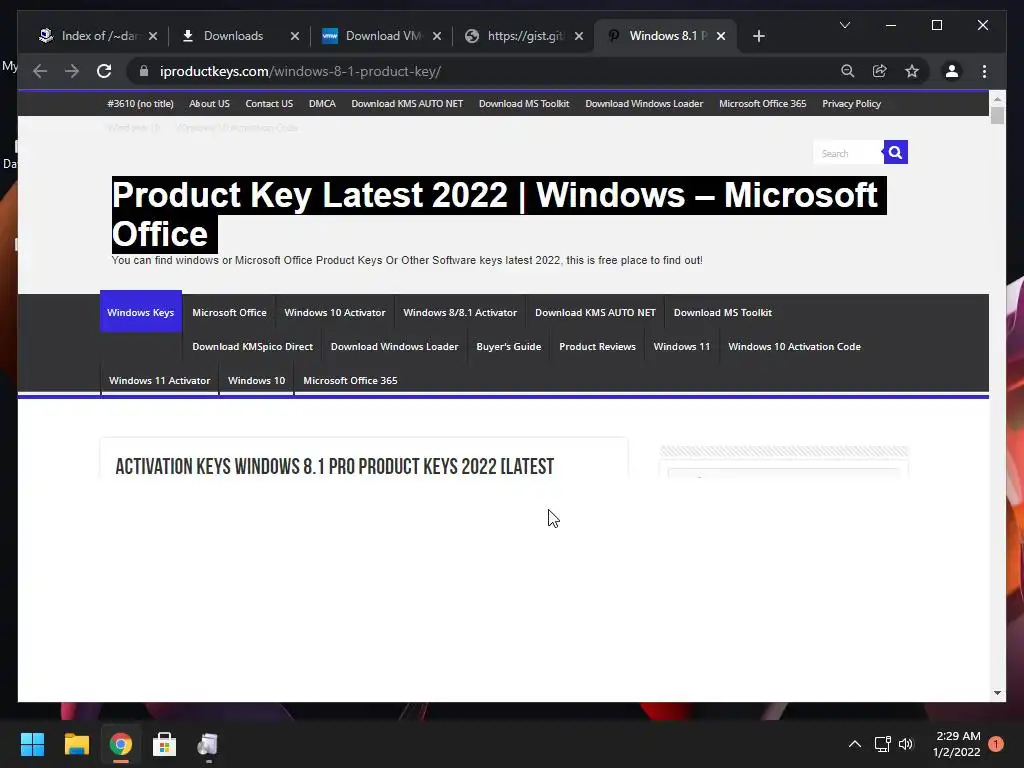The image size is (1024, 768).
Task: Open the Privacy Policy link
Action: click(851, 104)
